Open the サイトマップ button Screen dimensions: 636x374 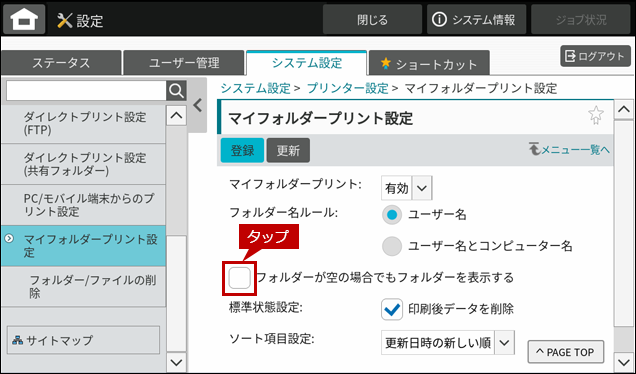tap(83, 340)
